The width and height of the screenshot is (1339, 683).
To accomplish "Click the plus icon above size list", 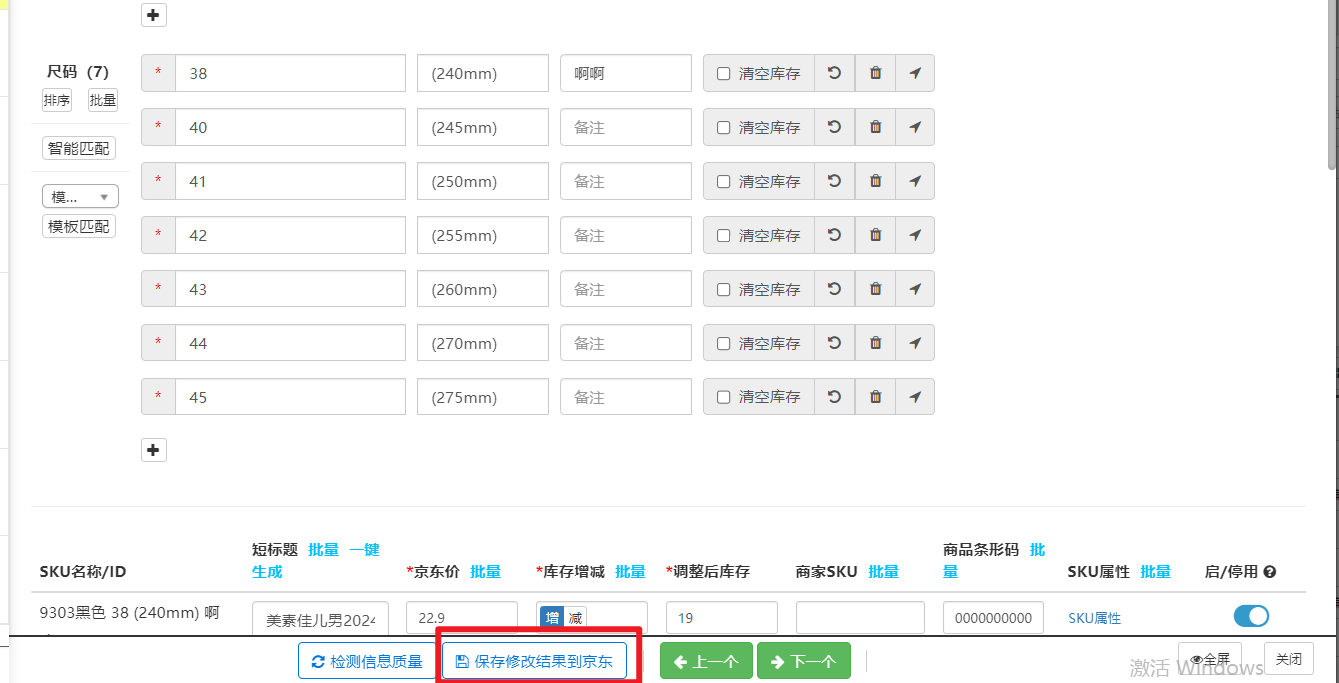I will tap(153, 15).
